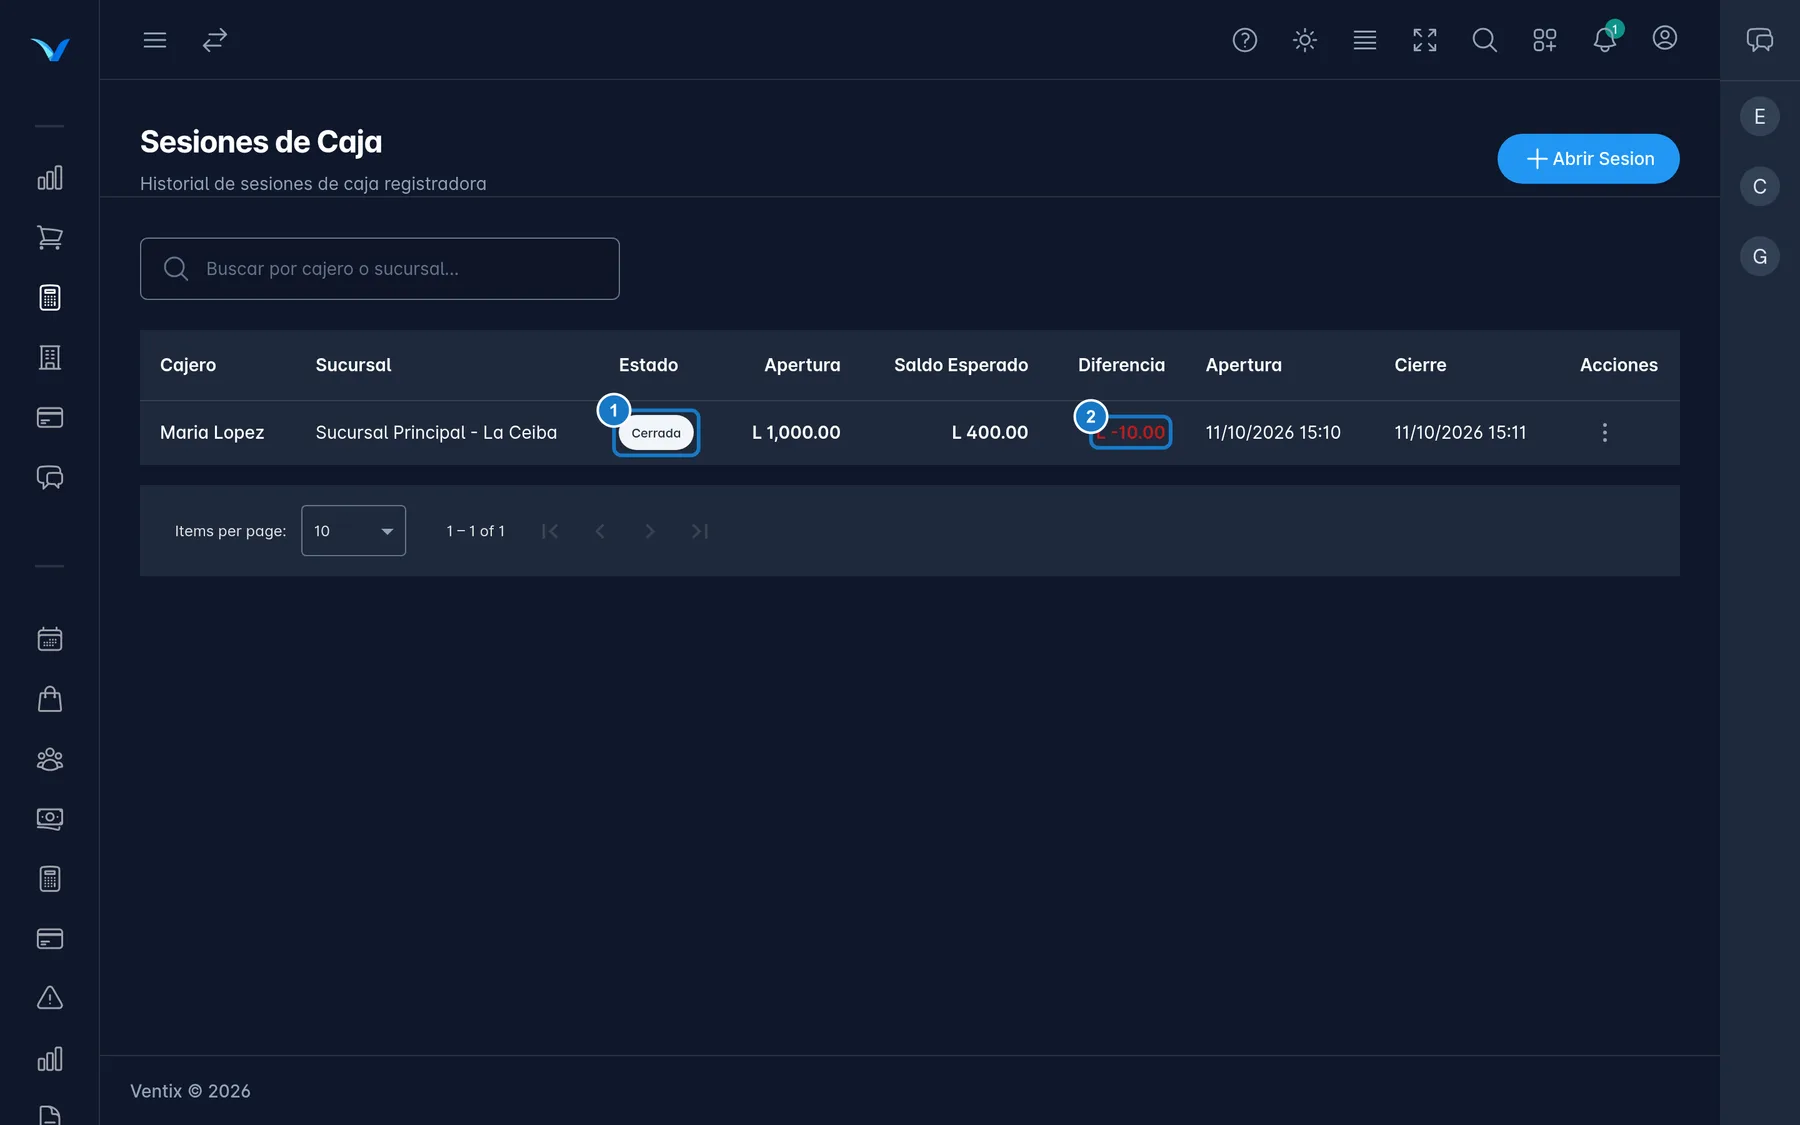Select contact avatar G
This screenshot has height=1125, width=1800.
coord(1760,257)
